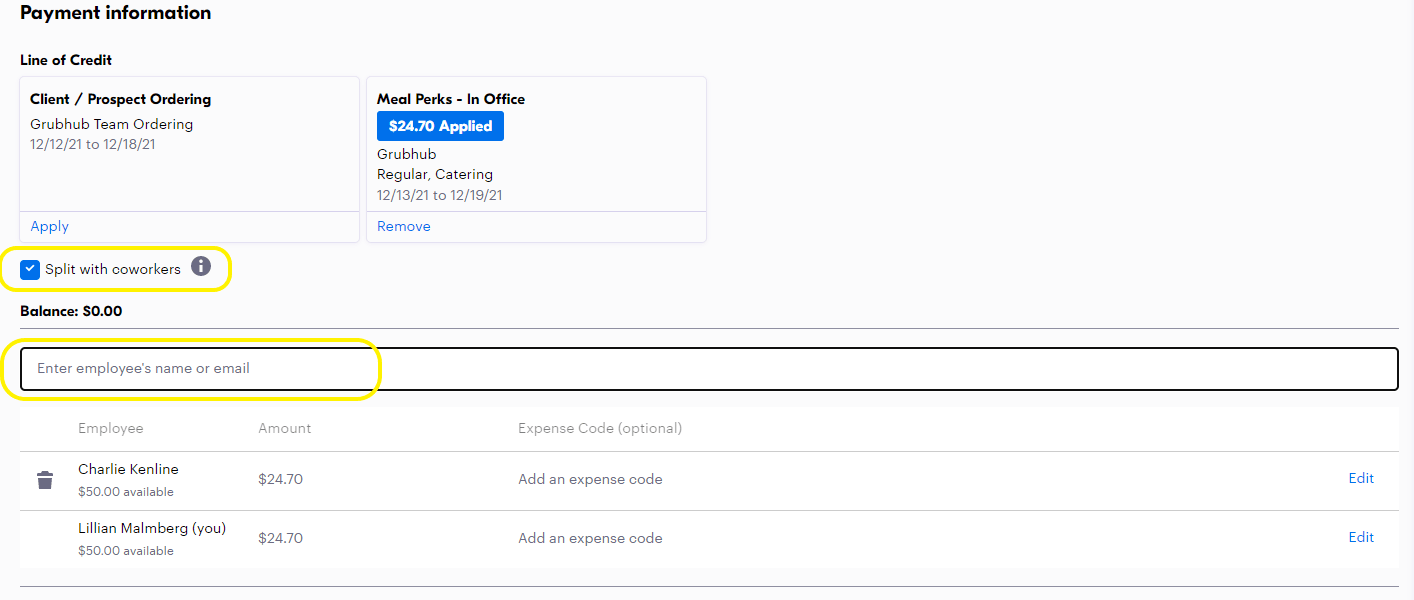
Task: Click Lillian Malmberg (you) name
Action: click(152, 528)
